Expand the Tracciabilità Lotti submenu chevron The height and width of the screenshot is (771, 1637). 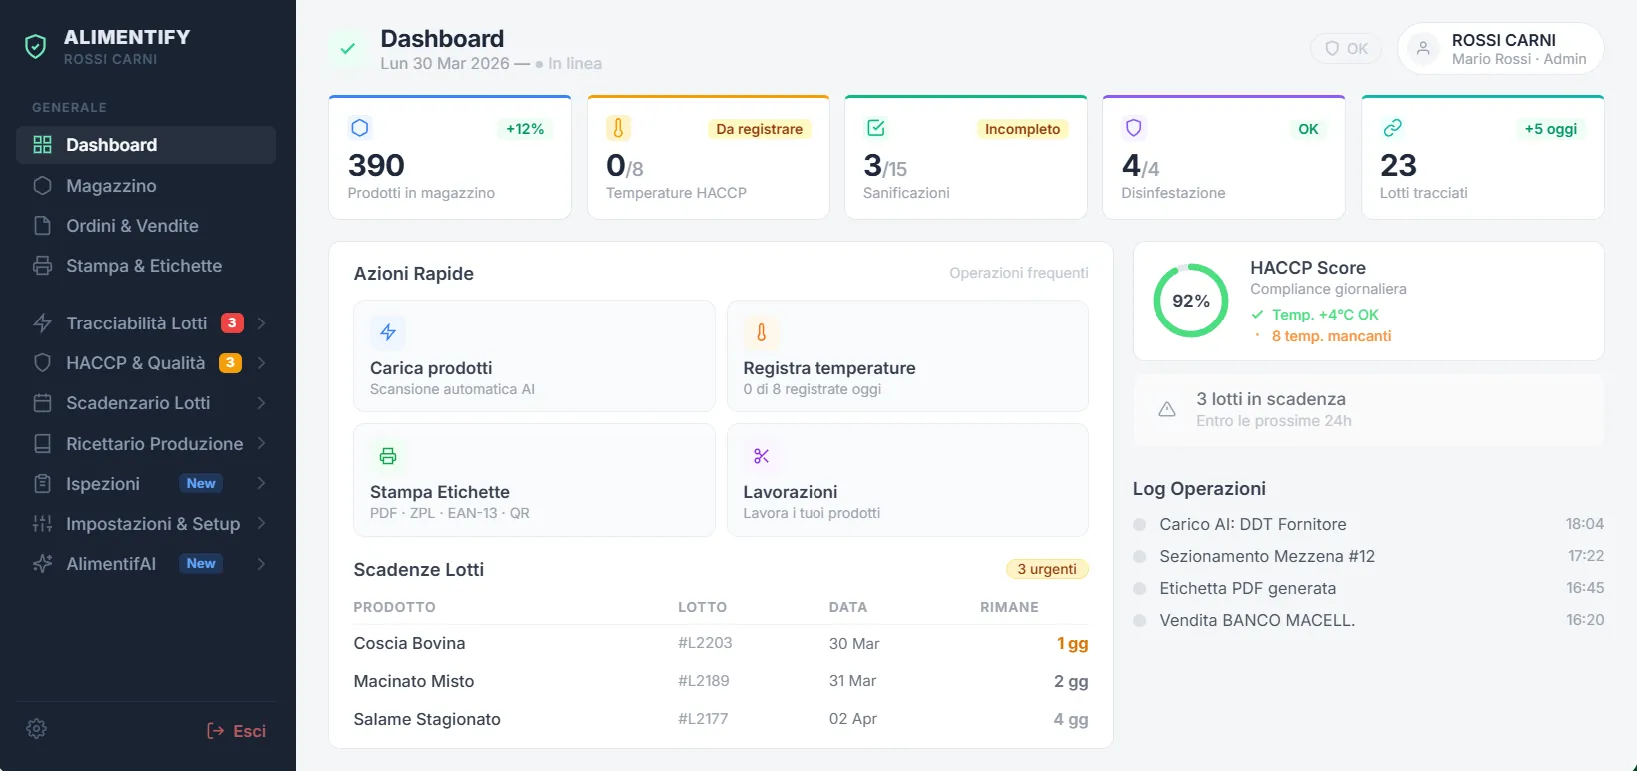click(261, 323)
